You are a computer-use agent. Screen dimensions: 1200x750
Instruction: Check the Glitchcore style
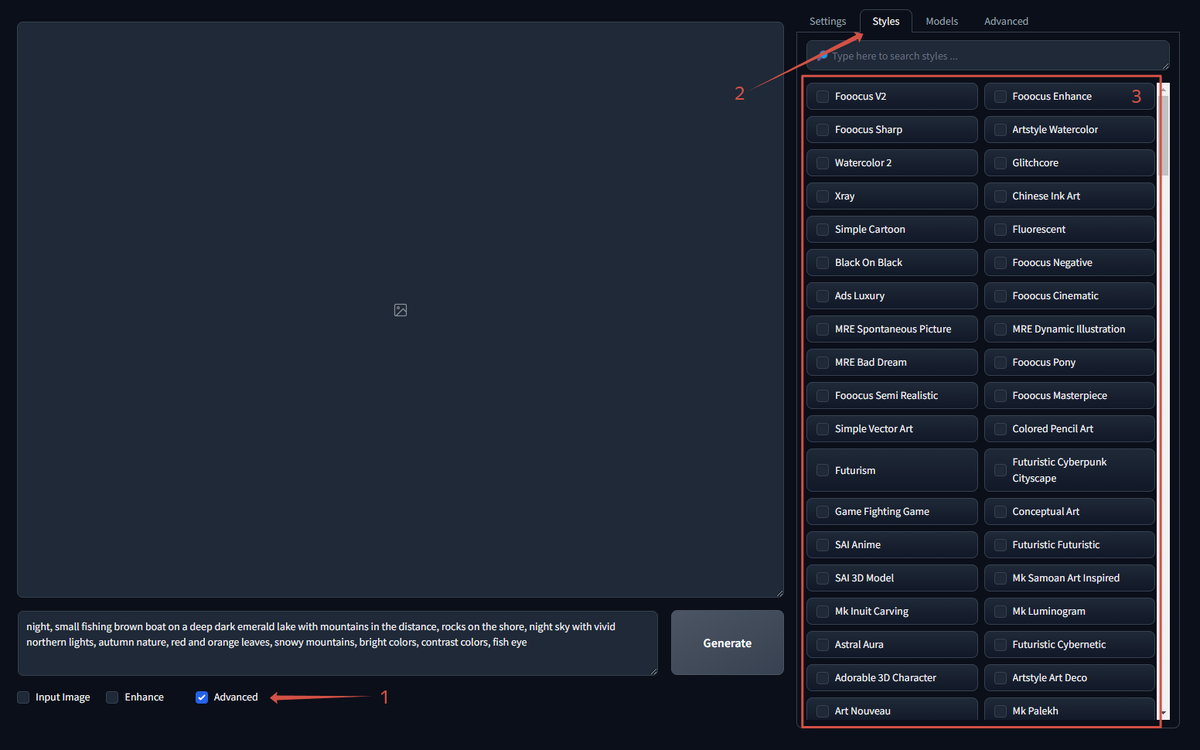click(x=1000, y=163)
